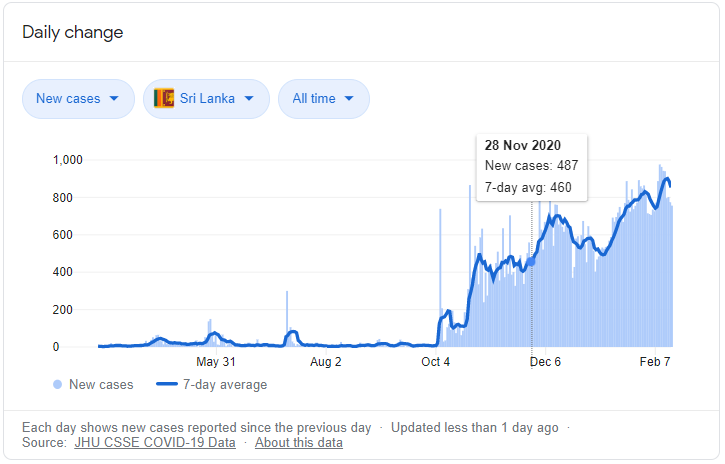Click the 7-day average legend label
This screenshot has height=464, width=725.
coord(225,385)
